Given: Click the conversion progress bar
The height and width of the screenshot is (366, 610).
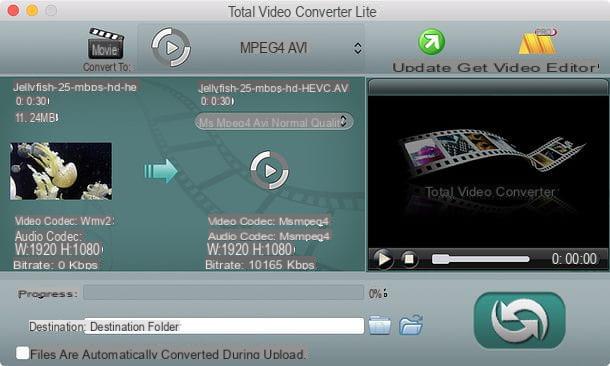Looking at the screenshot, I should pyautogui.click(x=223, y=293).
